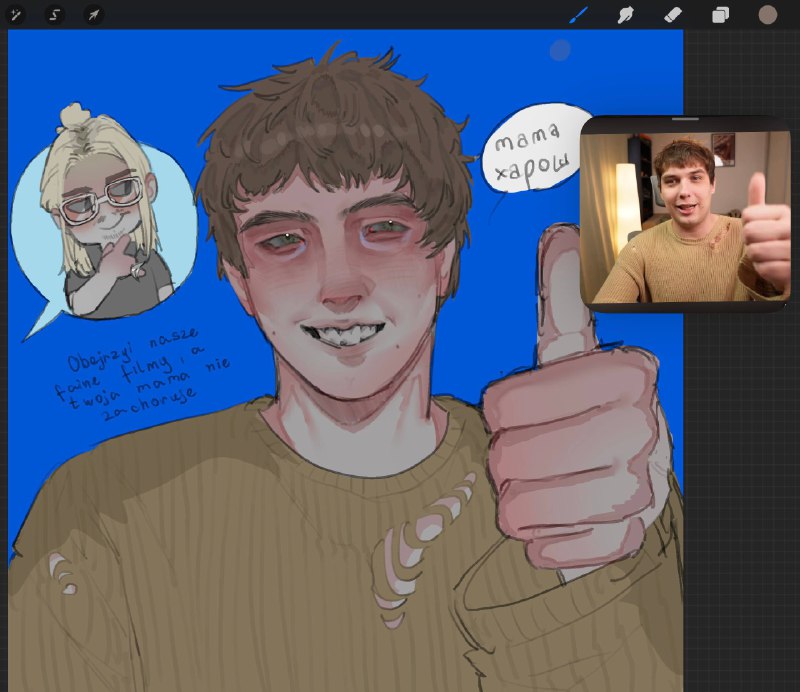Open the active color circle picker

pos(768,15)
